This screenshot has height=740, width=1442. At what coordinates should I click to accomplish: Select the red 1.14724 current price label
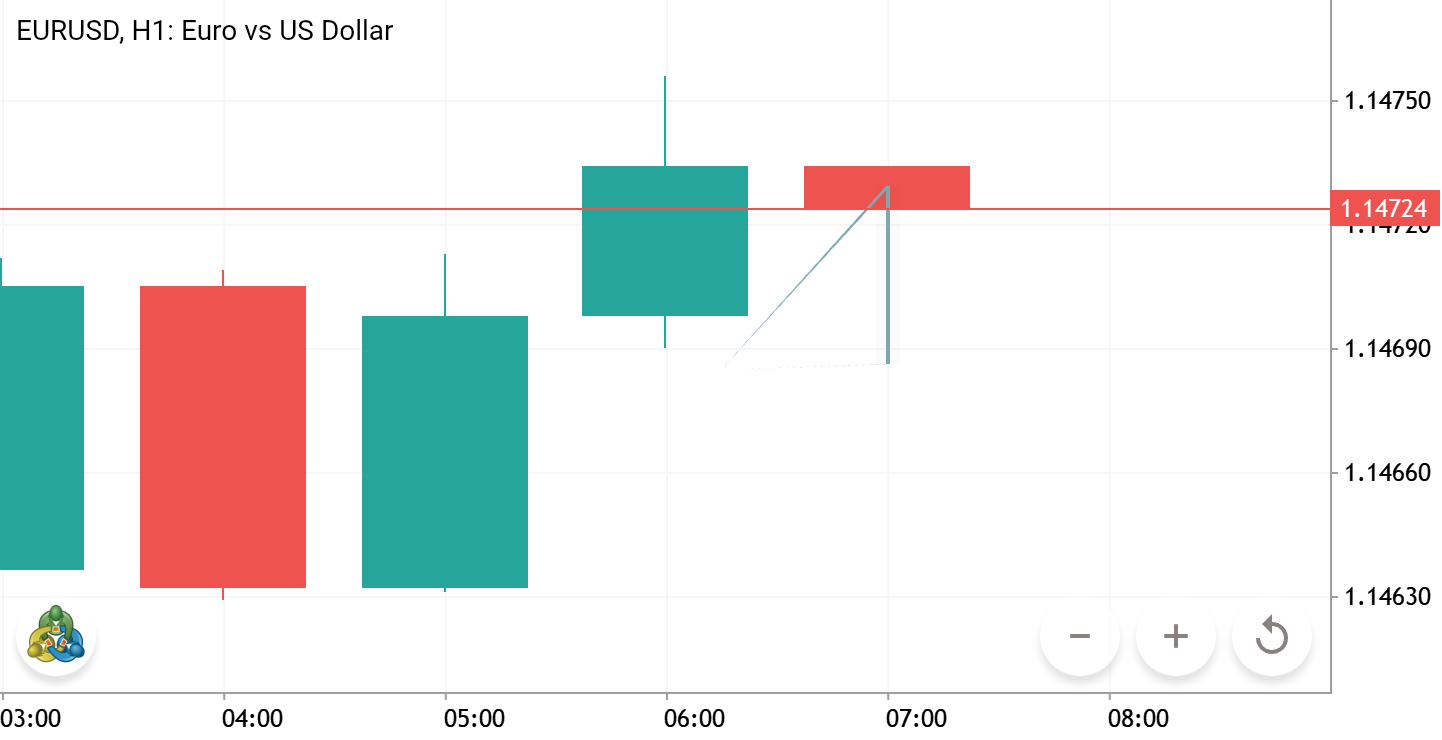(1386, 209)
